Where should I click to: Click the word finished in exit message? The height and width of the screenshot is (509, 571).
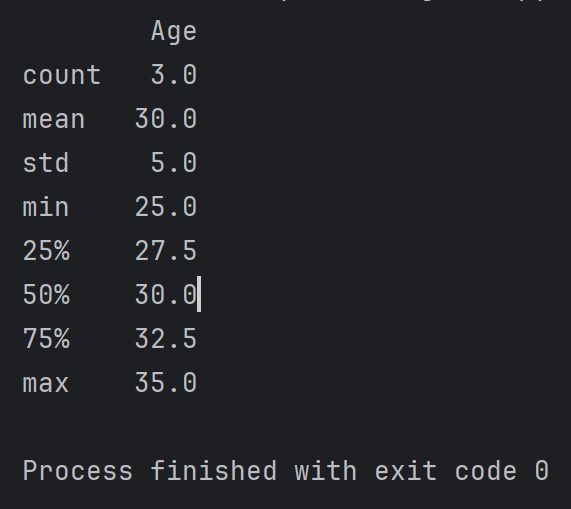pos(214,470)
